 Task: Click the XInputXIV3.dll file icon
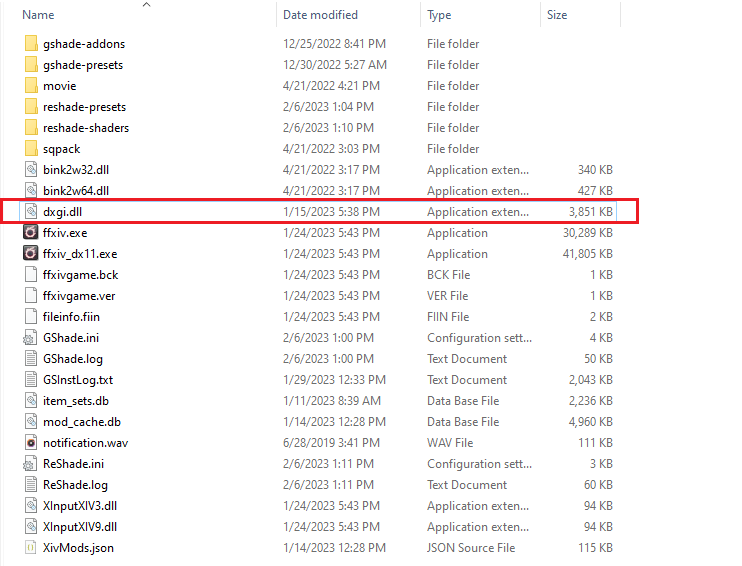coord(31,506)
